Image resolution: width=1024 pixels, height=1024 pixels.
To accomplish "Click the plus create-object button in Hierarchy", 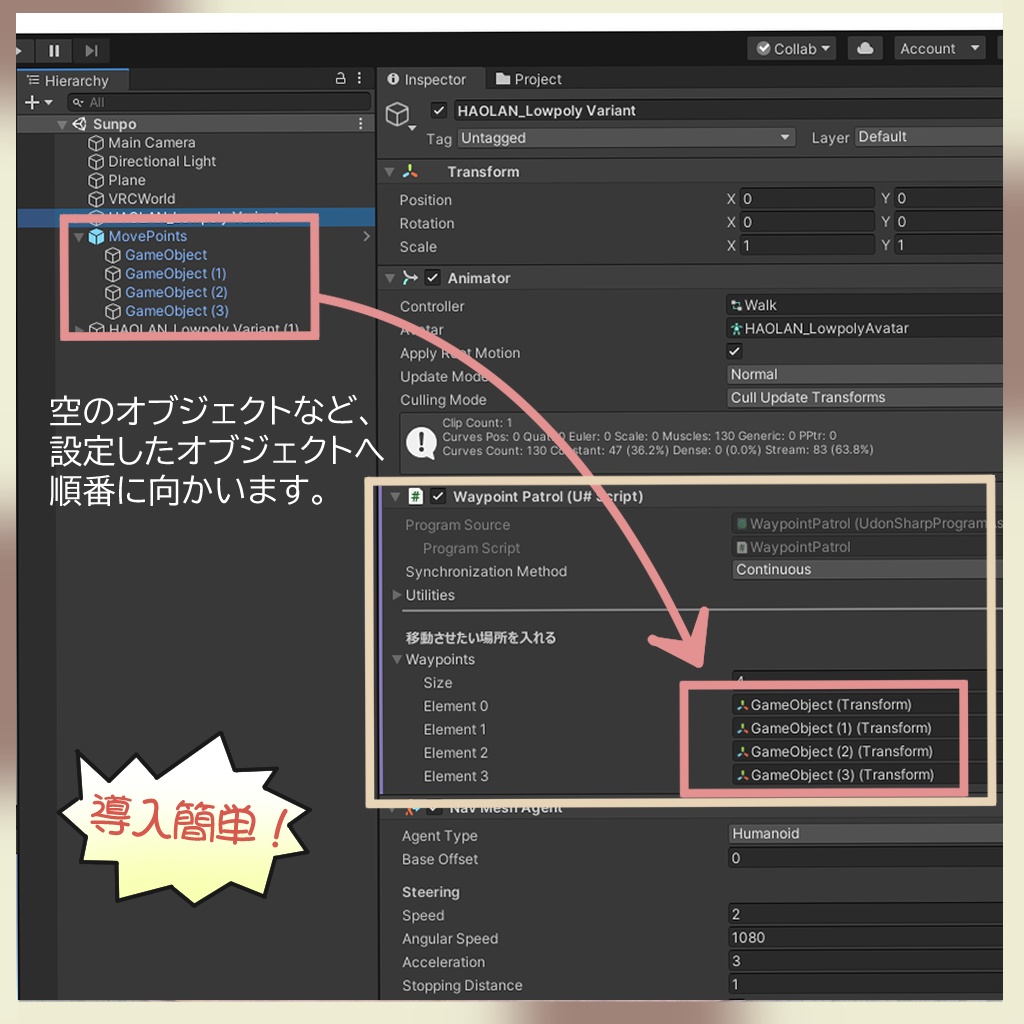I will tap(38, 103).
